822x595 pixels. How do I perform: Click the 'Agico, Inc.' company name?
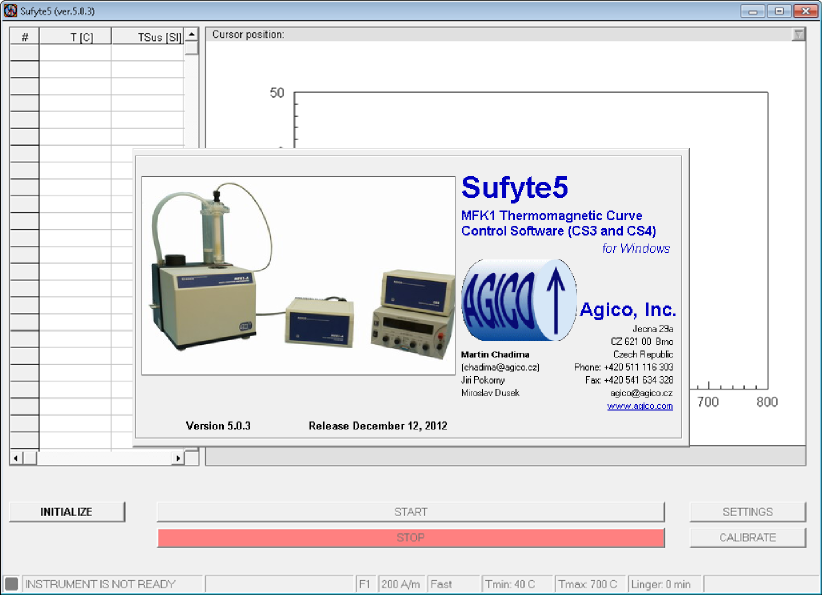(628, 309)
